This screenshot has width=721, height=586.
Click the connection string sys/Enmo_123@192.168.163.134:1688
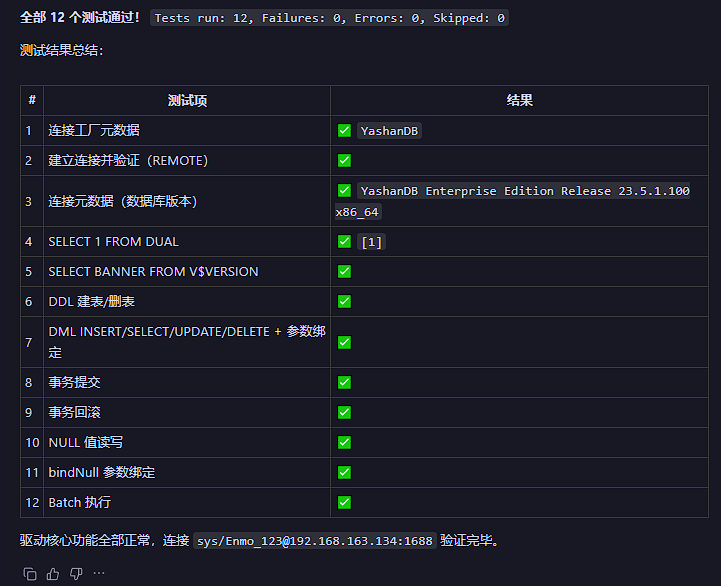(x=315, y=541)
